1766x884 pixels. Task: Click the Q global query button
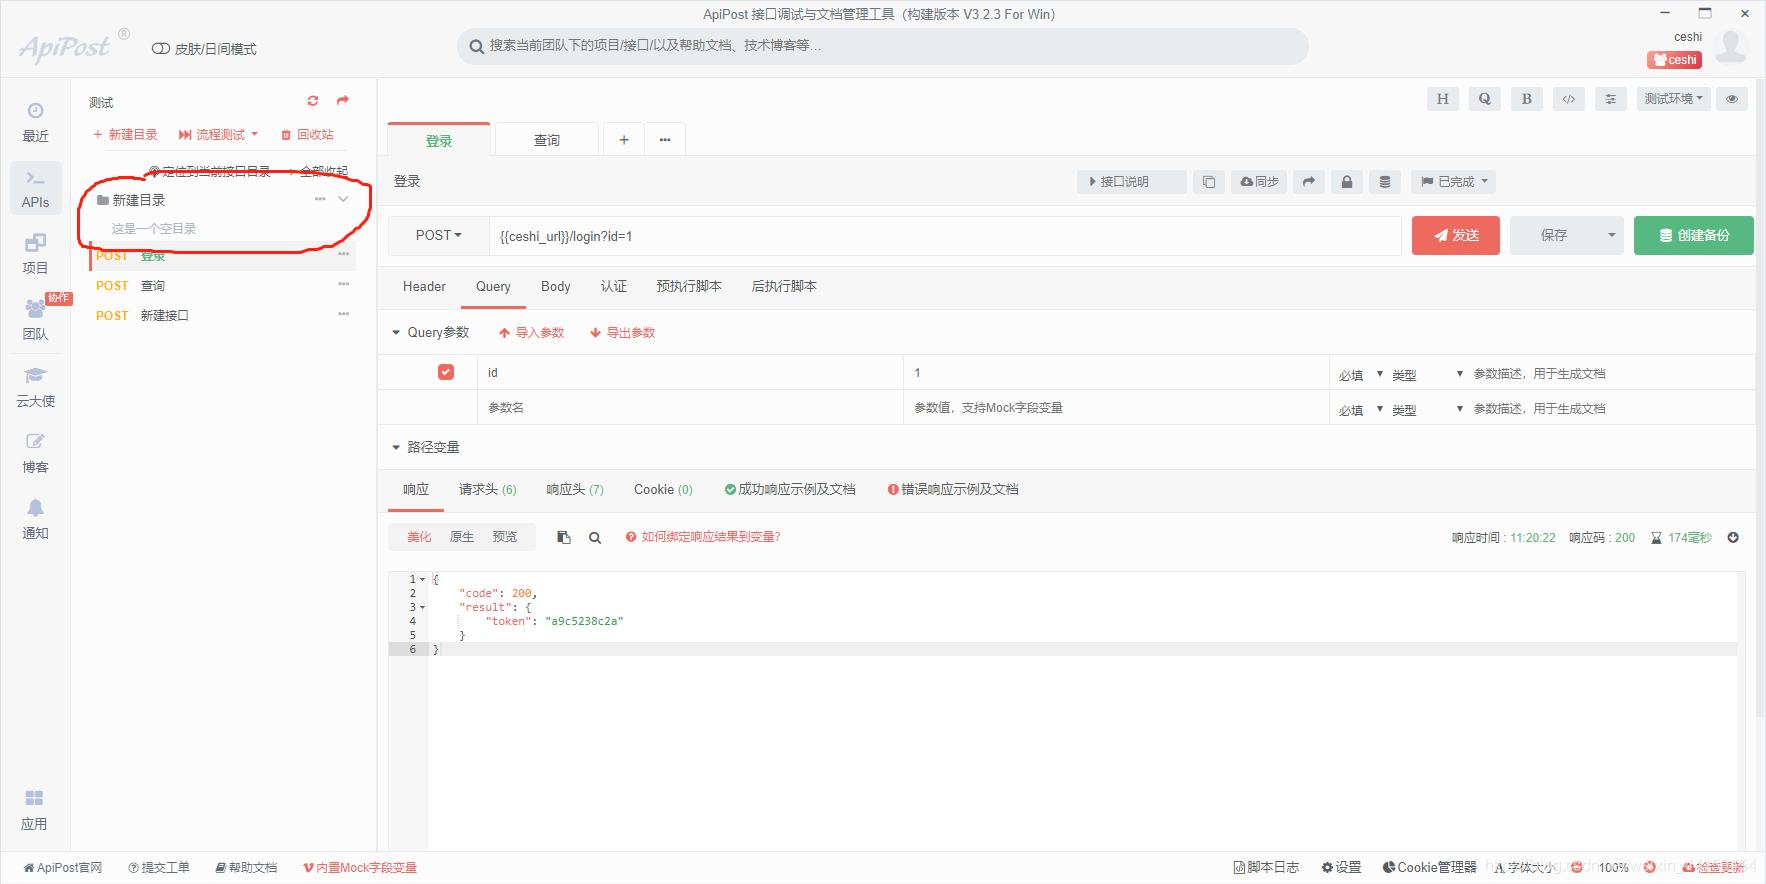[x=1484, y=99]
